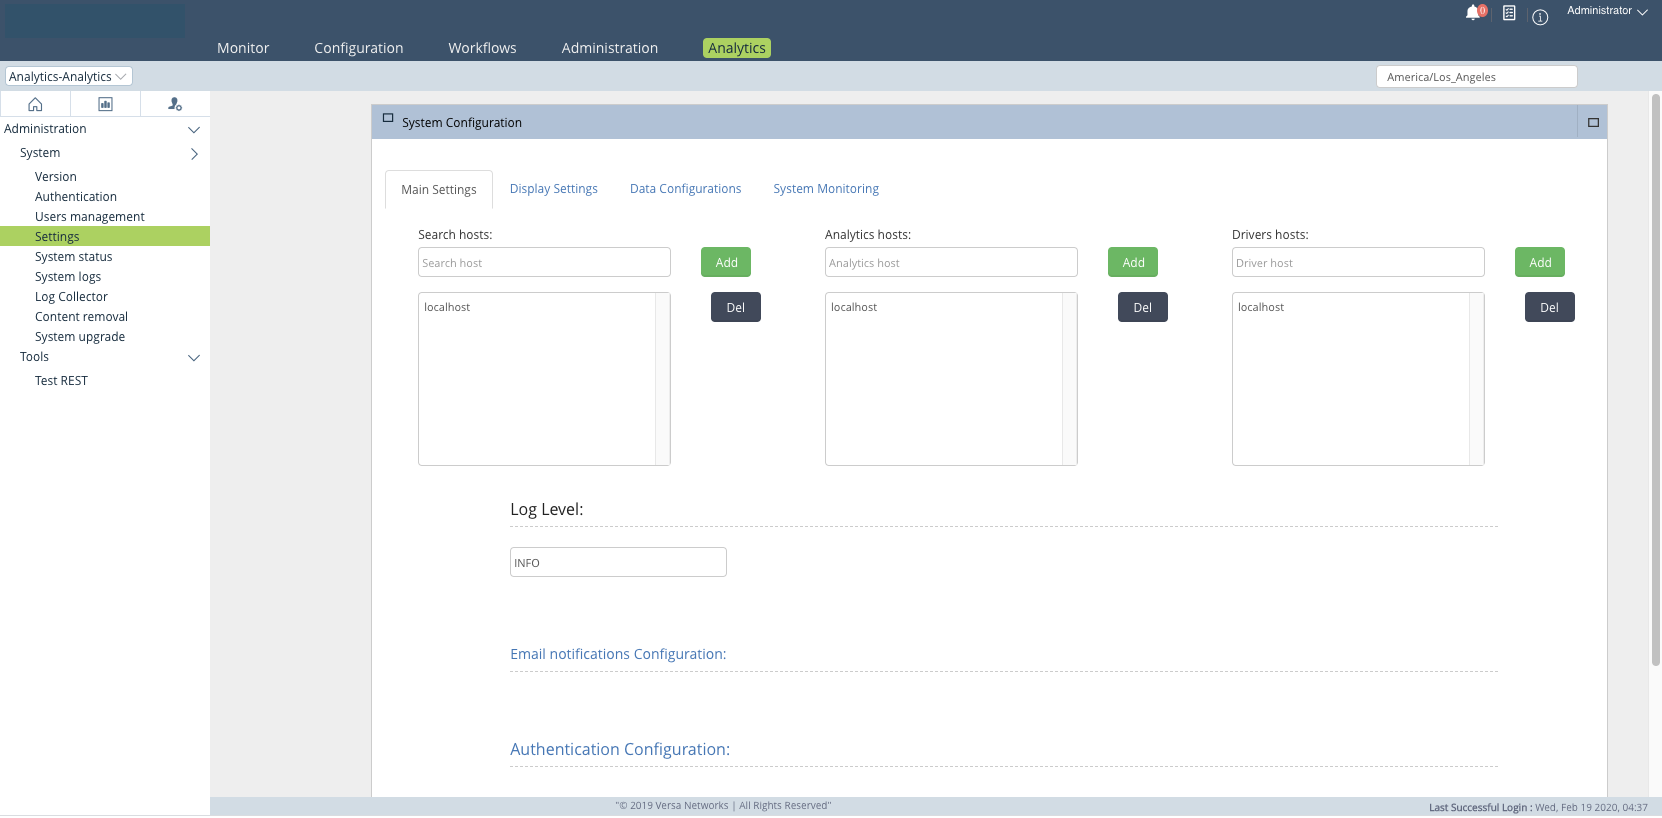Click the page vertical scrollbar
The height and width of the screenshot is (818, 1662).
point(1656,380)
